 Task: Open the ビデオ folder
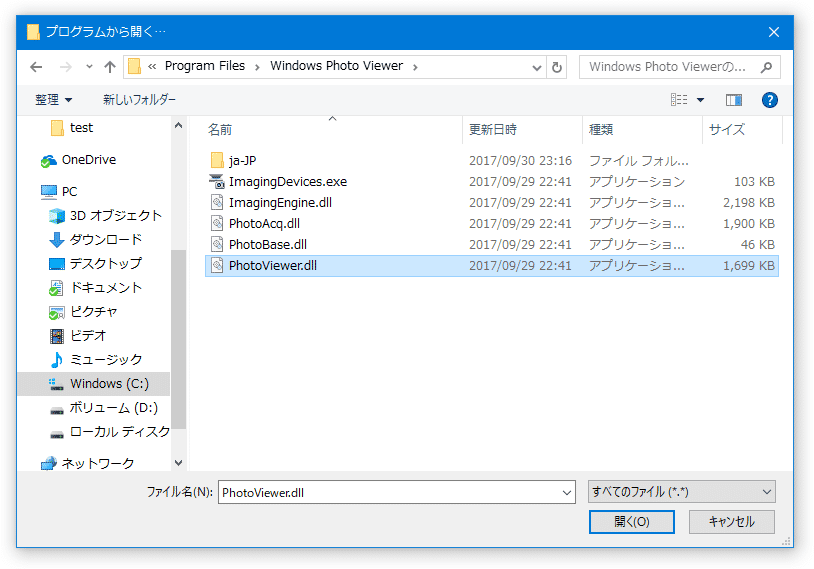click(x=78, y=335)
